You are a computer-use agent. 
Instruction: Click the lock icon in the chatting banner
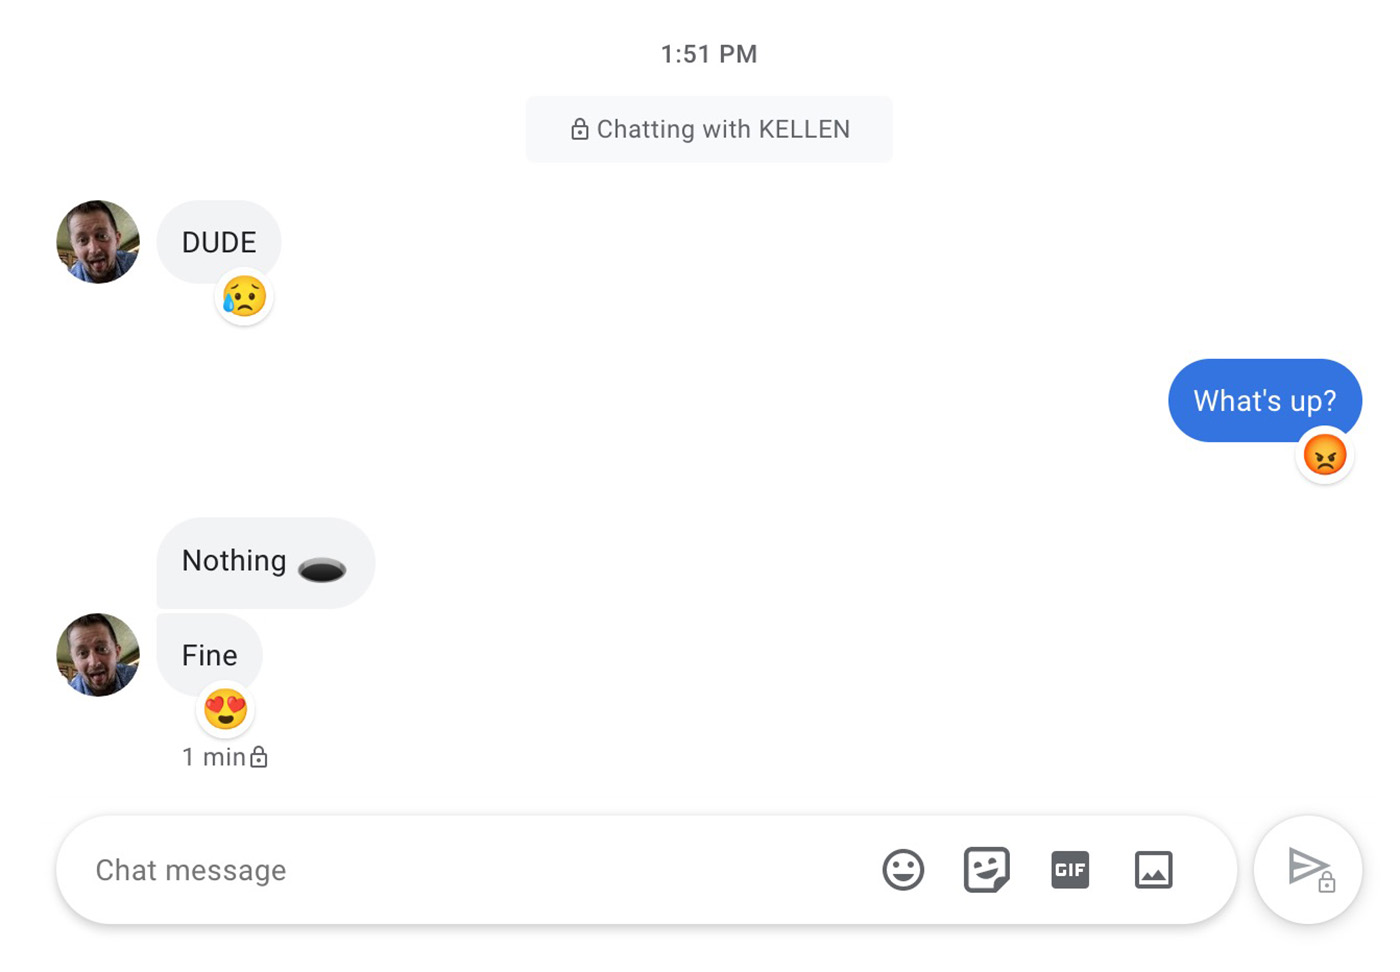click(x=579, y=129)
